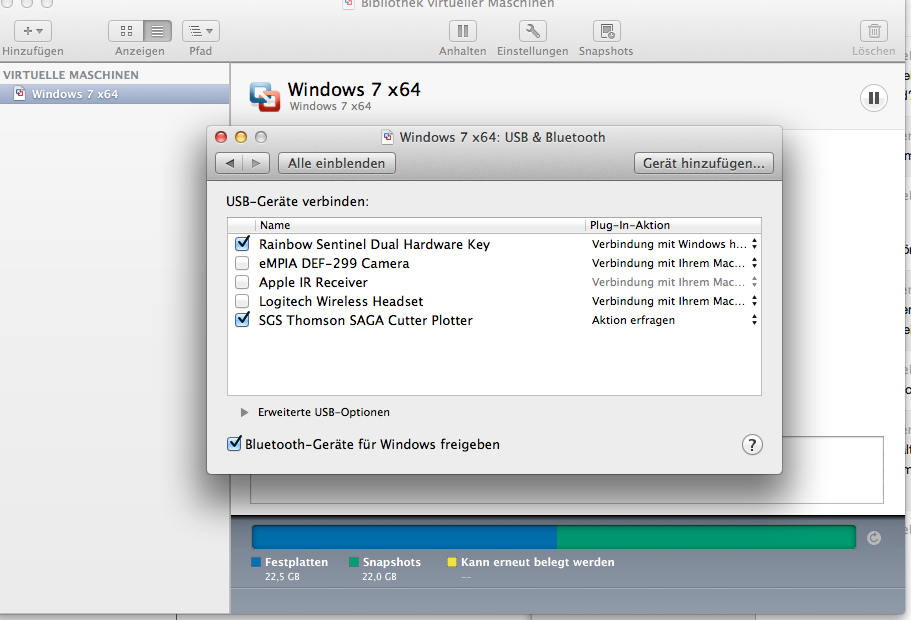Screen dimensions: 911x620
Task: Sort by the Name column header
Action: tap(420, 225)
